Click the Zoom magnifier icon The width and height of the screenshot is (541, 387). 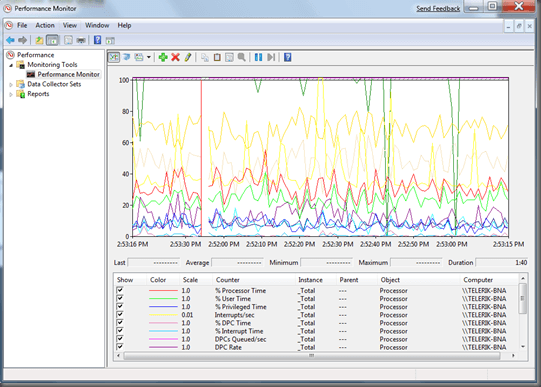(242, 57)
